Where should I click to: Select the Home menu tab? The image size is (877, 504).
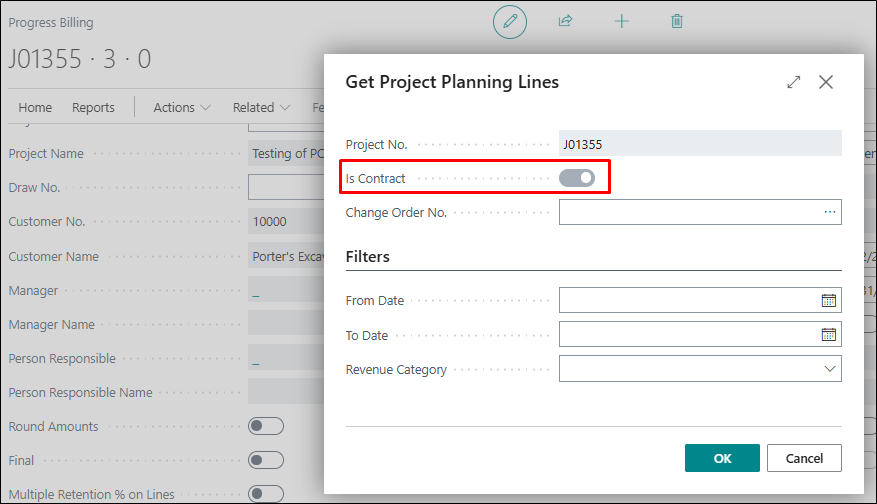point(35,107)
